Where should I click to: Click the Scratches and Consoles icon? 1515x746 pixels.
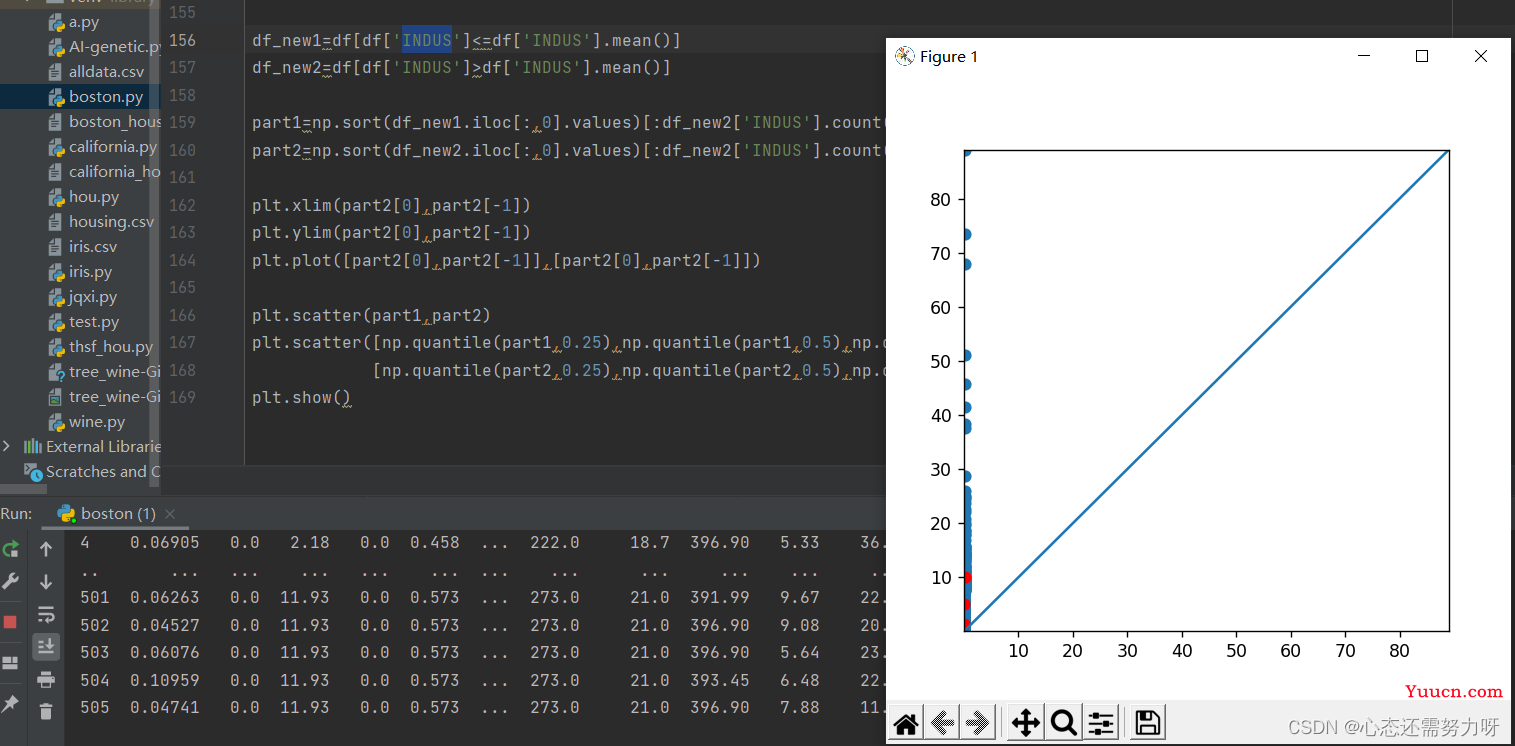coord(34,471)
